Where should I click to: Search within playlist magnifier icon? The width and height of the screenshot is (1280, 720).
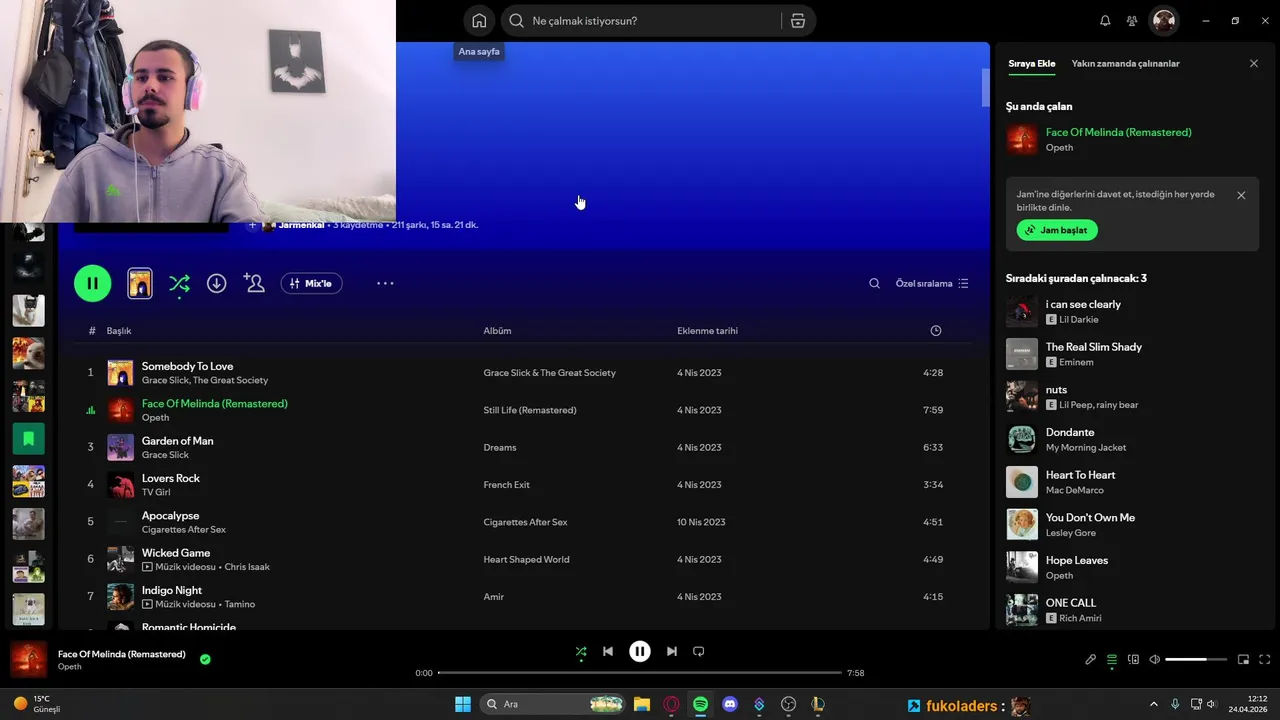click(874, 284)
